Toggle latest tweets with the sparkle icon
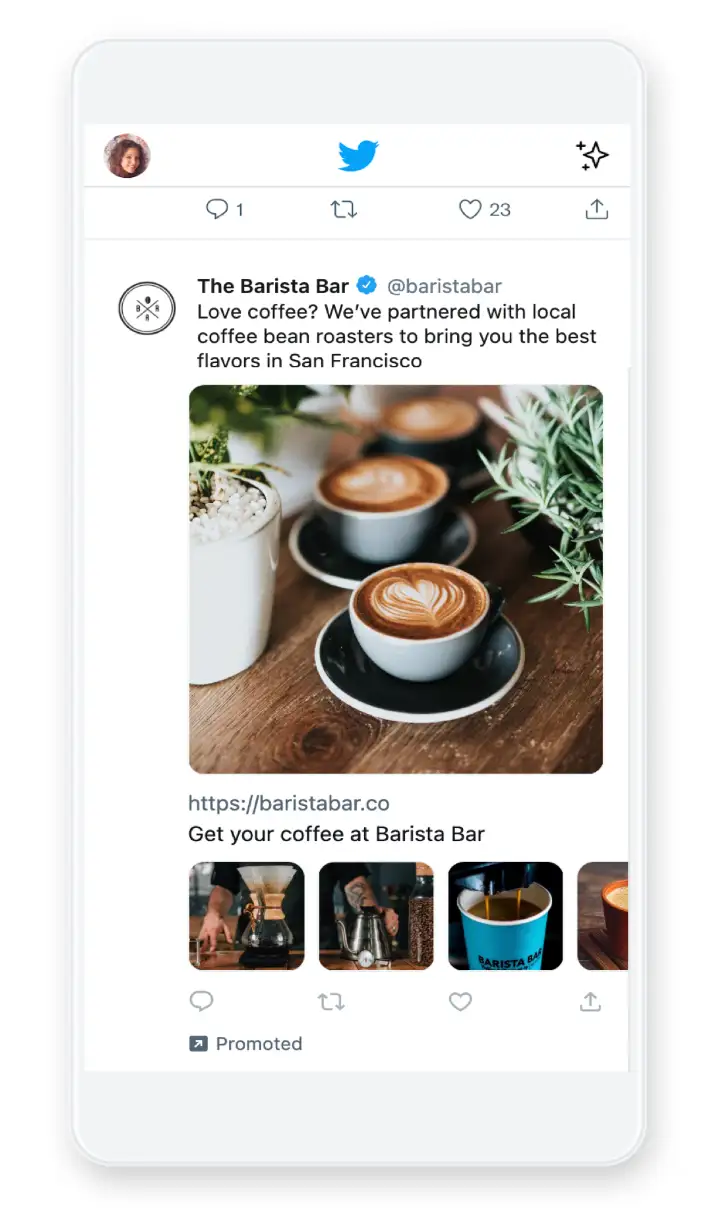728x1218 pixels. [592, 155]
